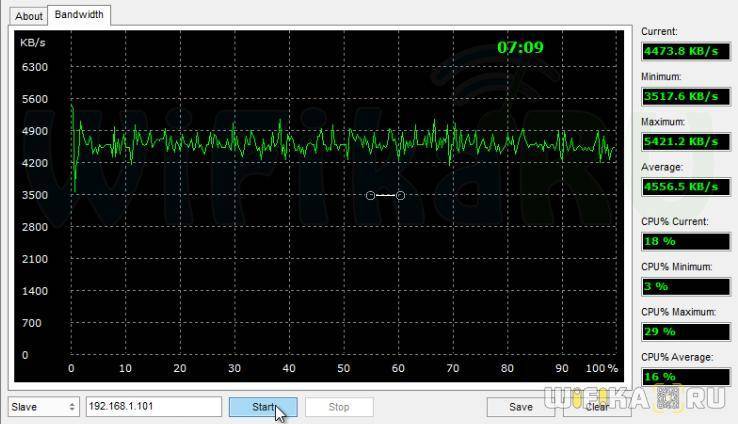Select the Average bandwidth value 4556.5 KB/s
The width and height of the screenshot is (738, 424).
pyautogui.click(x=679, y=186)
